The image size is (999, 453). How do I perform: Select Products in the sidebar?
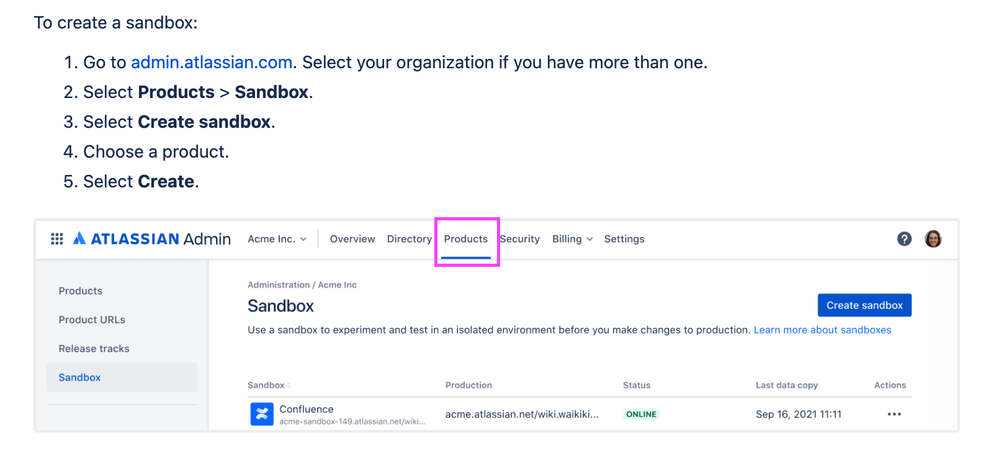point(80,291)
